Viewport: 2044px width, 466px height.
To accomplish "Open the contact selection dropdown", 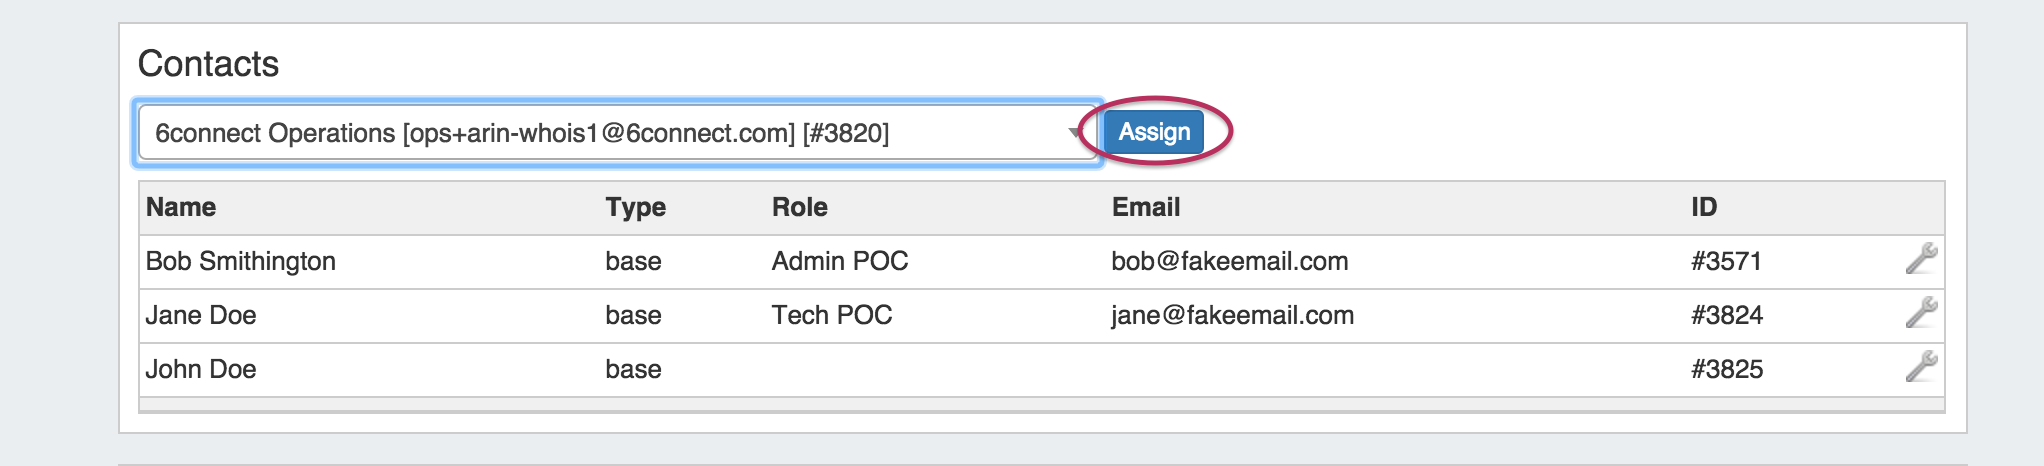I will pos(616,133).
